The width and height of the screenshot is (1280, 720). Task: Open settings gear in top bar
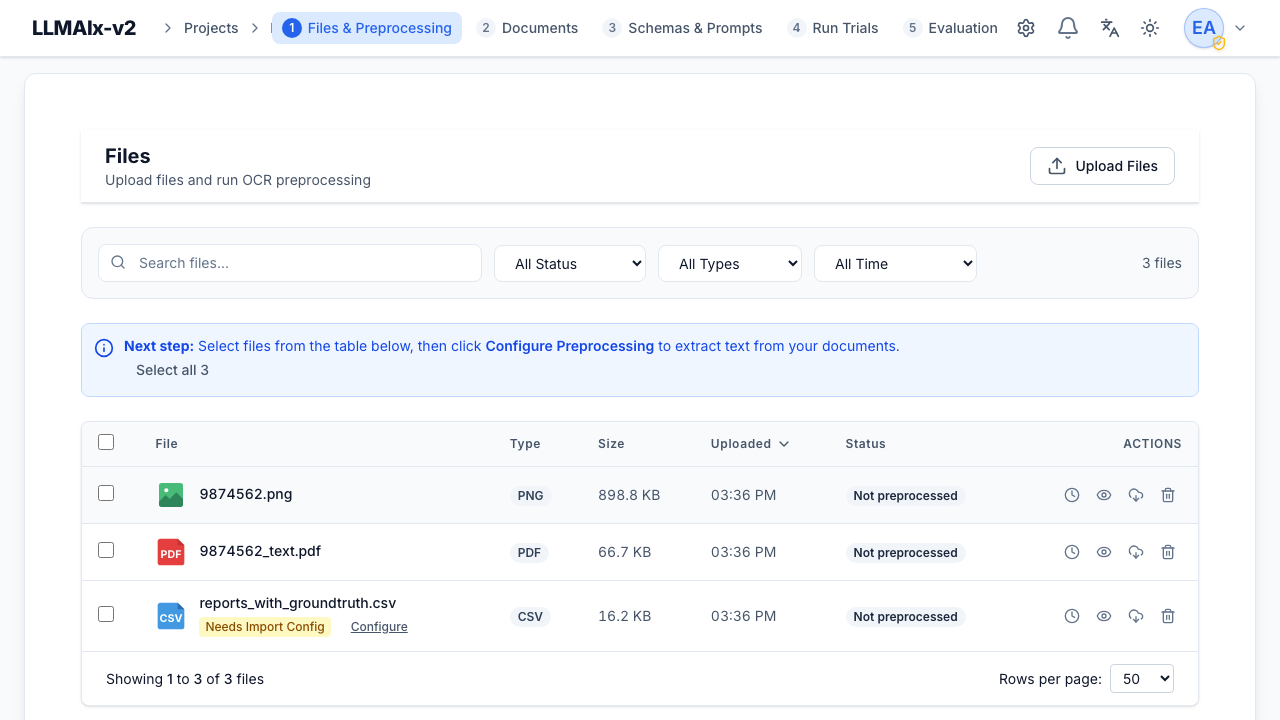tap(1026, 28)
